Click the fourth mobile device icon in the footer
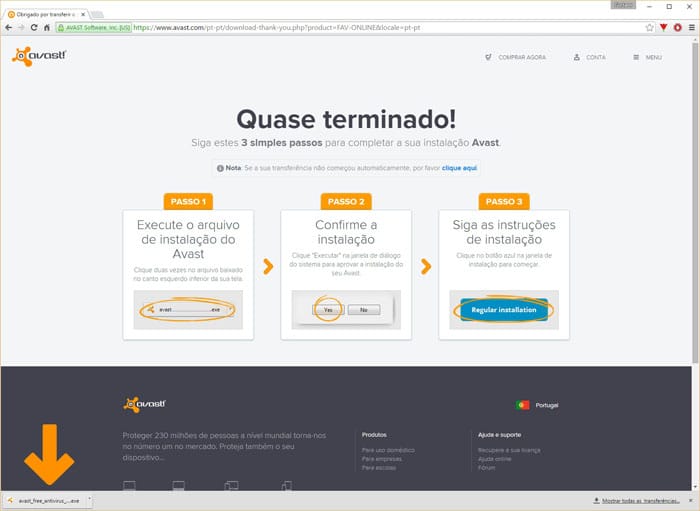The image size is (700, 511). pyautogui.click(x=287, y=486)
